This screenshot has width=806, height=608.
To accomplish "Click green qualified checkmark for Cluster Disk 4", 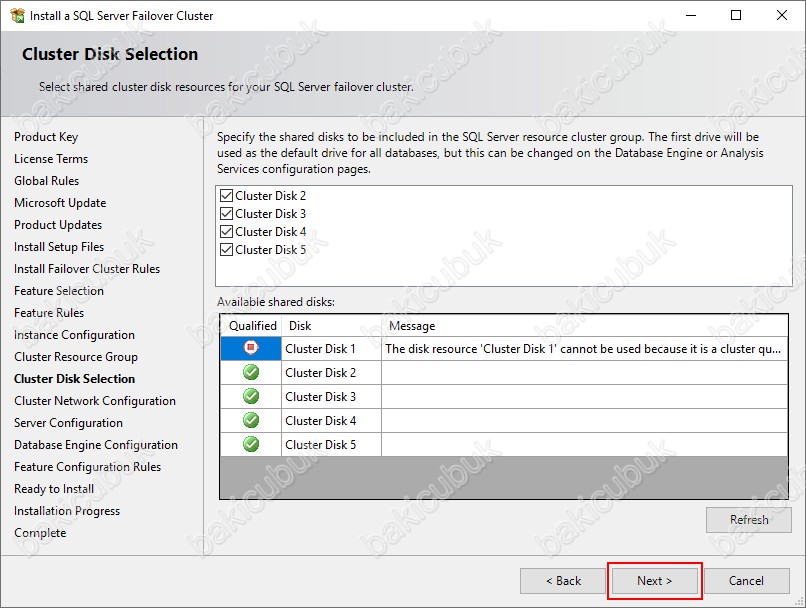I will click(251, 421).
